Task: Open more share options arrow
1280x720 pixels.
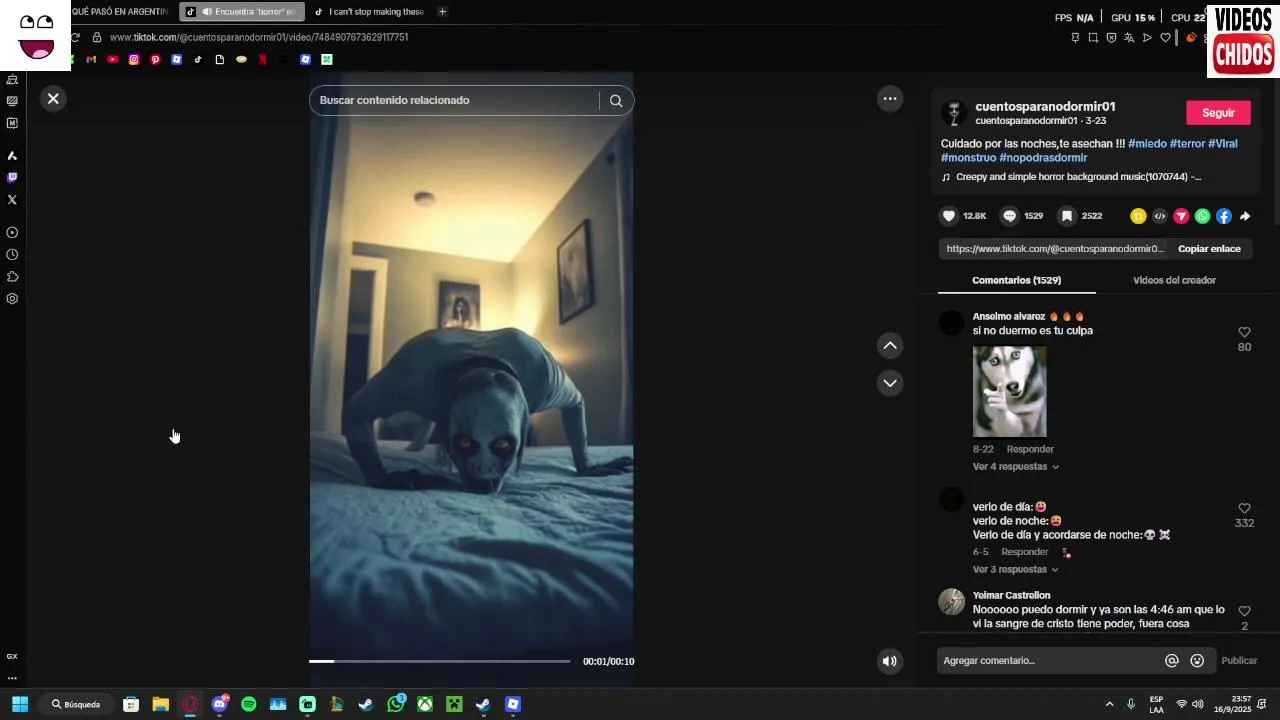Action: click(1245, 216)
